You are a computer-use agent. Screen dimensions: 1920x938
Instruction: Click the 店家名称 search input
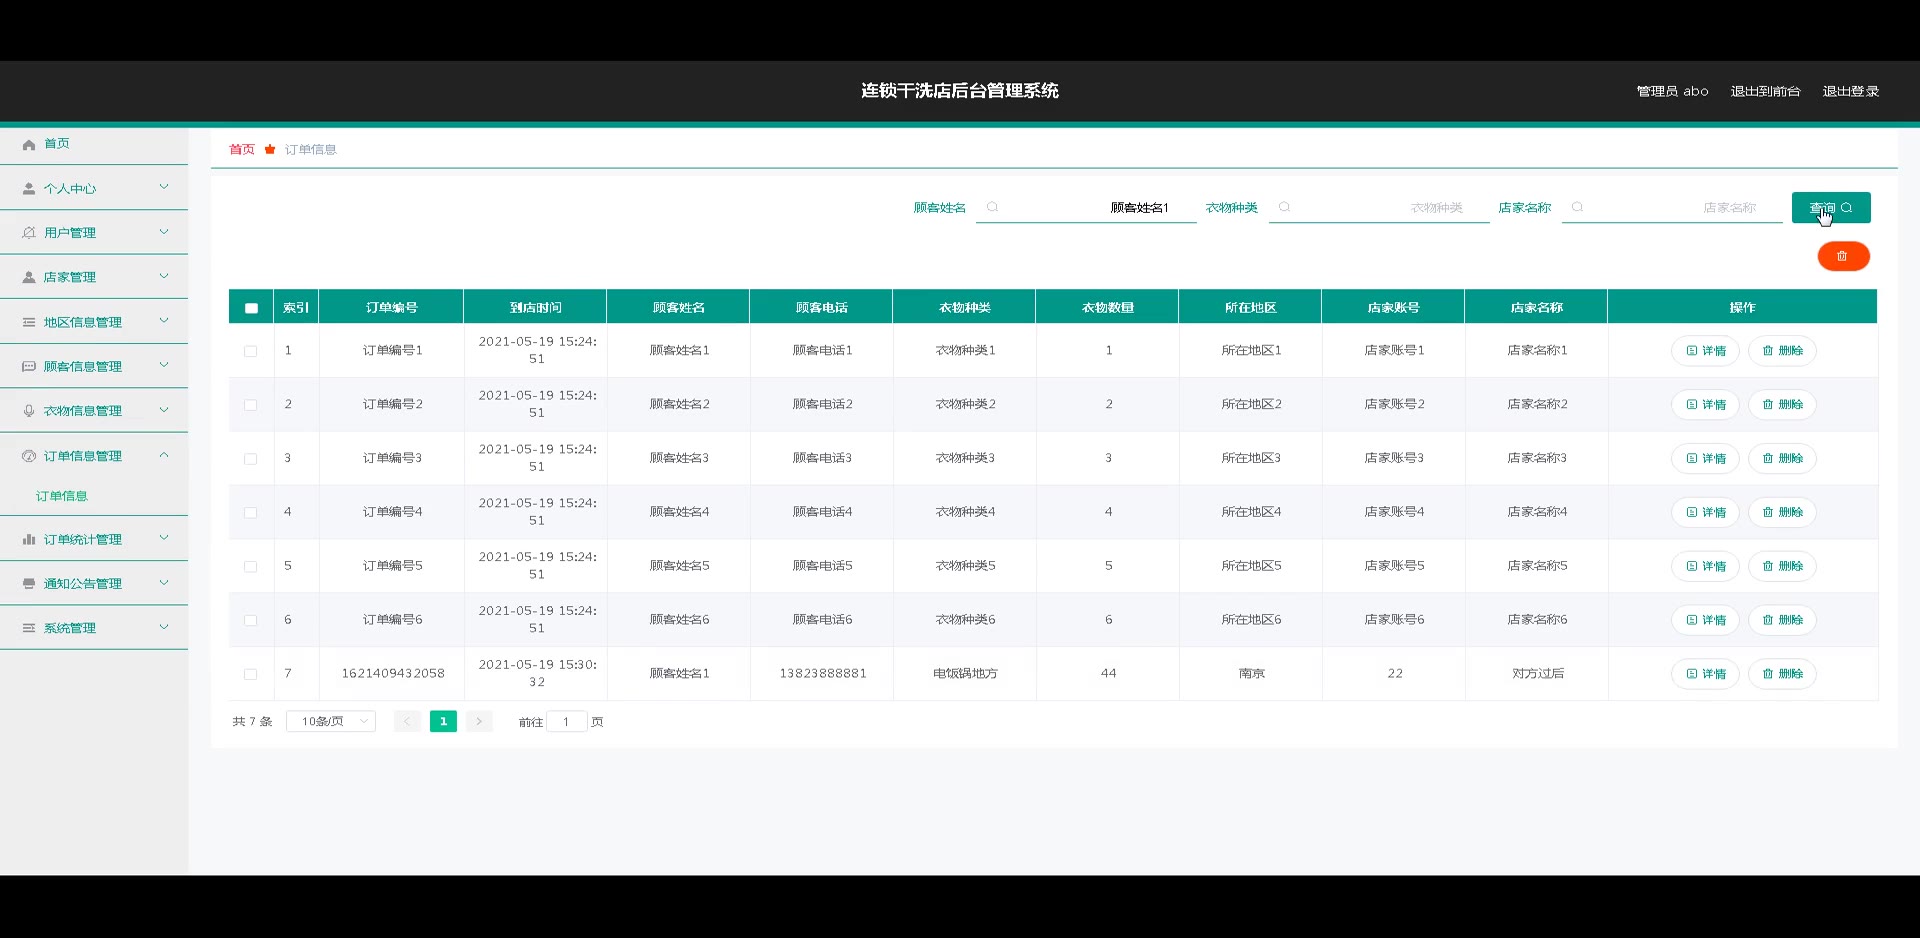tap(1672, 208)
